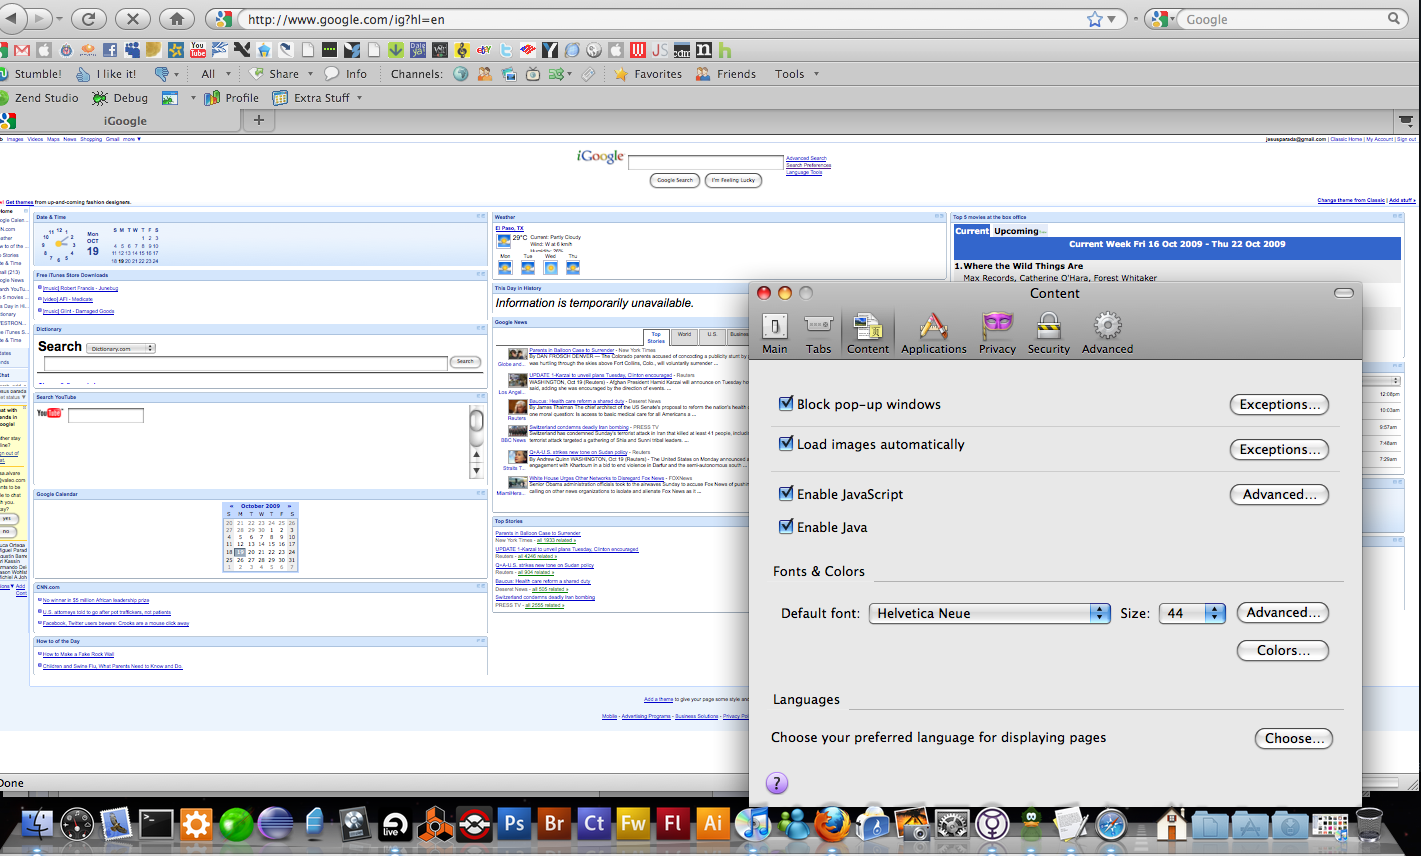
Task: Open JavaScript Advanced settings button
Action: pyautogui.click(x=1279, y=495)
